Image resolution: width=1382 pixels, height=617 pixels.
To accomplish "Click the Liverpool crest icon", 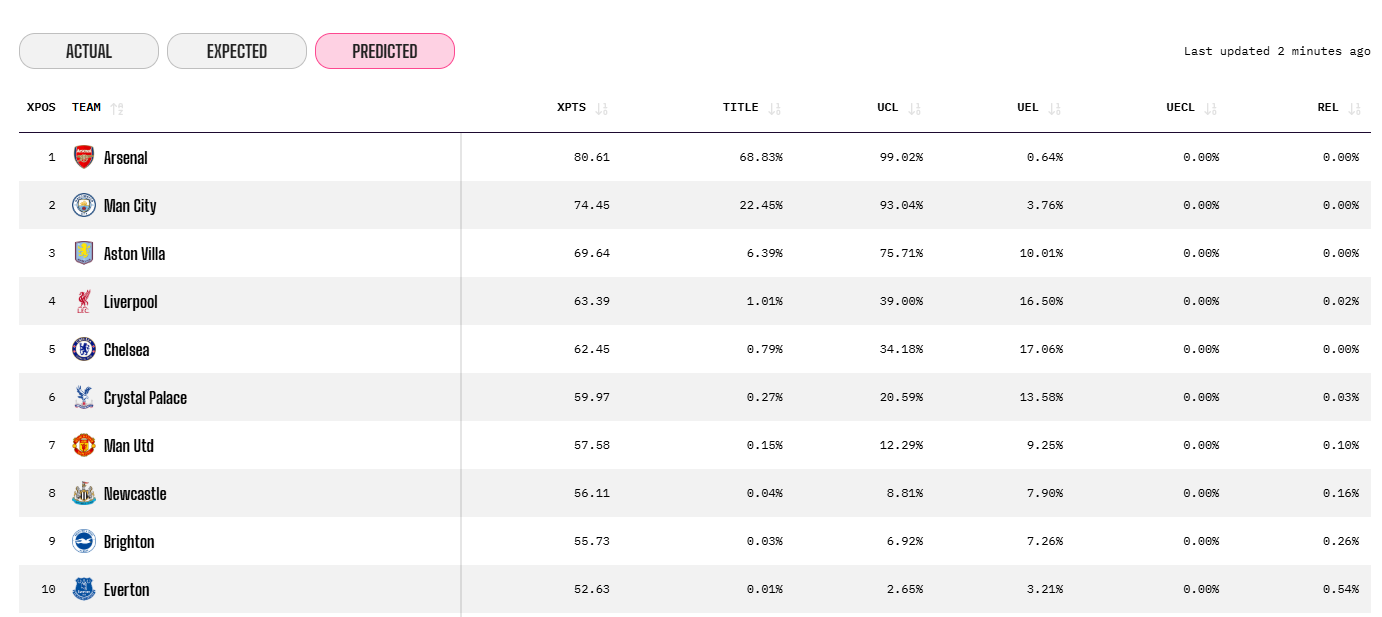I will [84, 301].
